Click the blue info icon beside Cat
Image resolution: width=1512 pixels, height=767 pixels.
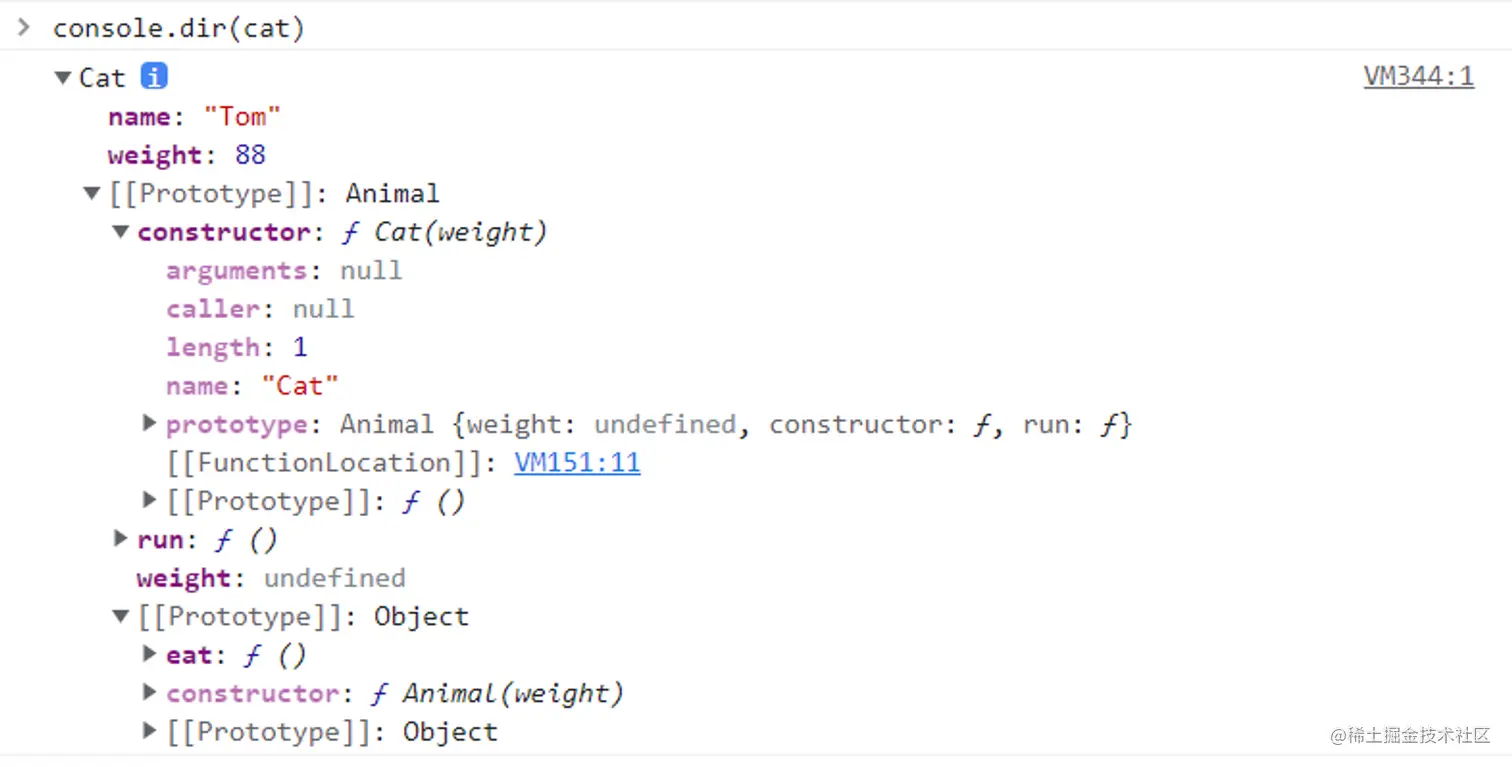(154, 77)
